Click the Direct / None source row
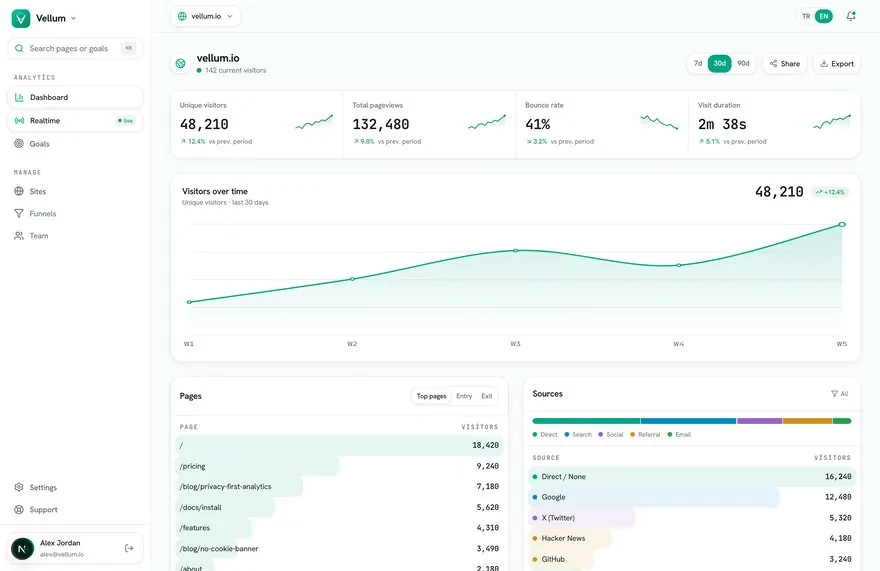880x571 pixels. pos(692,477)
